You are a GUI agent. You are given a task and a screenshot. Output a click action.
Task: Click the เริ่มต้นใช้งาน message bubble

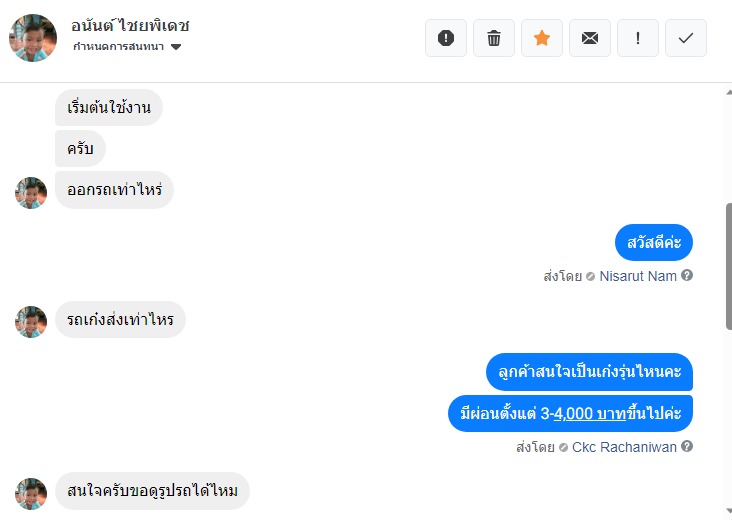[x=109, y=107]
